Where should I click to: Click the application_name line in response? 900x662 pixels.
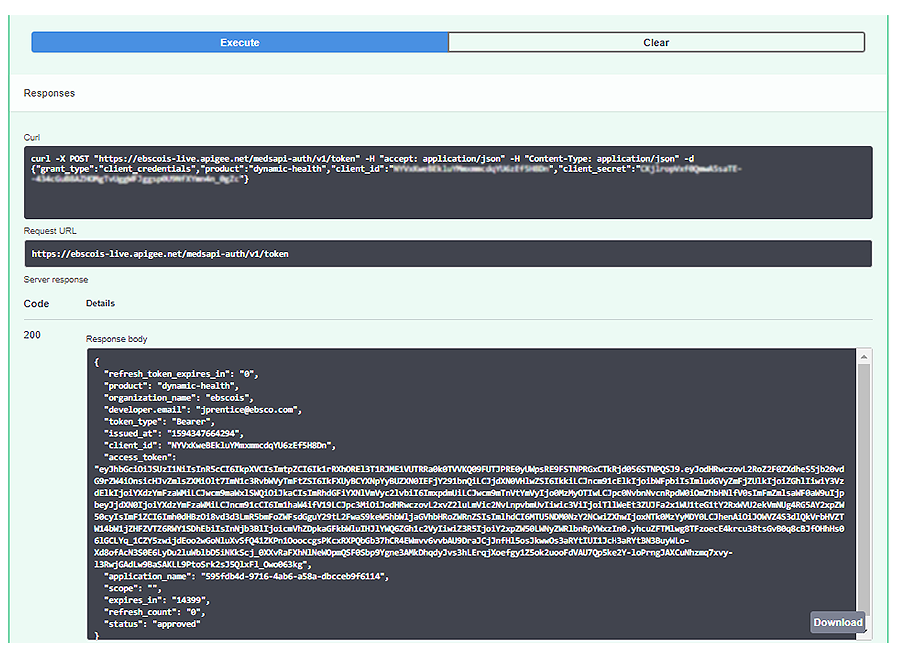click(242, 575)
